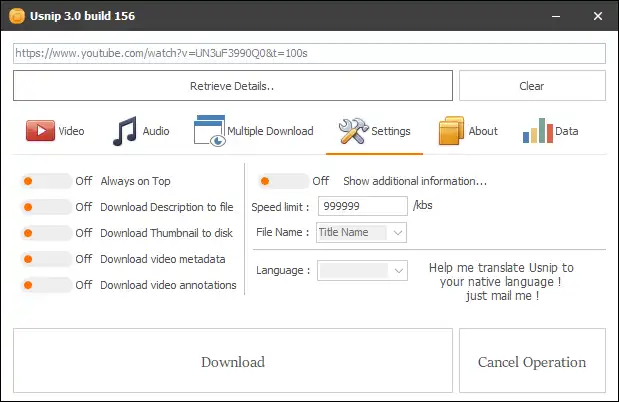Screen dimensions: 619x402
Task: Open the Multiple Download tab label
Action: tap(270, 131)
